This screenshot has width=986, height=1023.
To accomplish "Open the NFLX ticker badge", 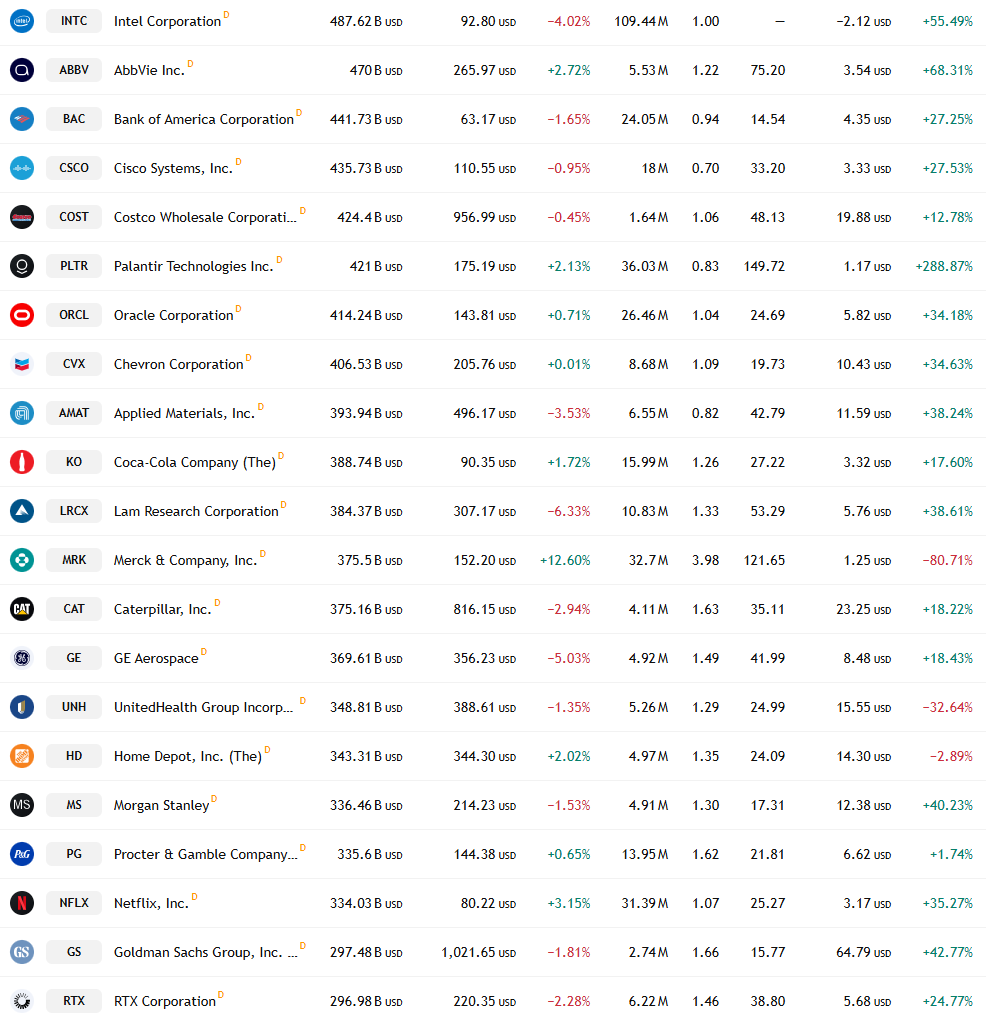I will [x=74, y=903].
